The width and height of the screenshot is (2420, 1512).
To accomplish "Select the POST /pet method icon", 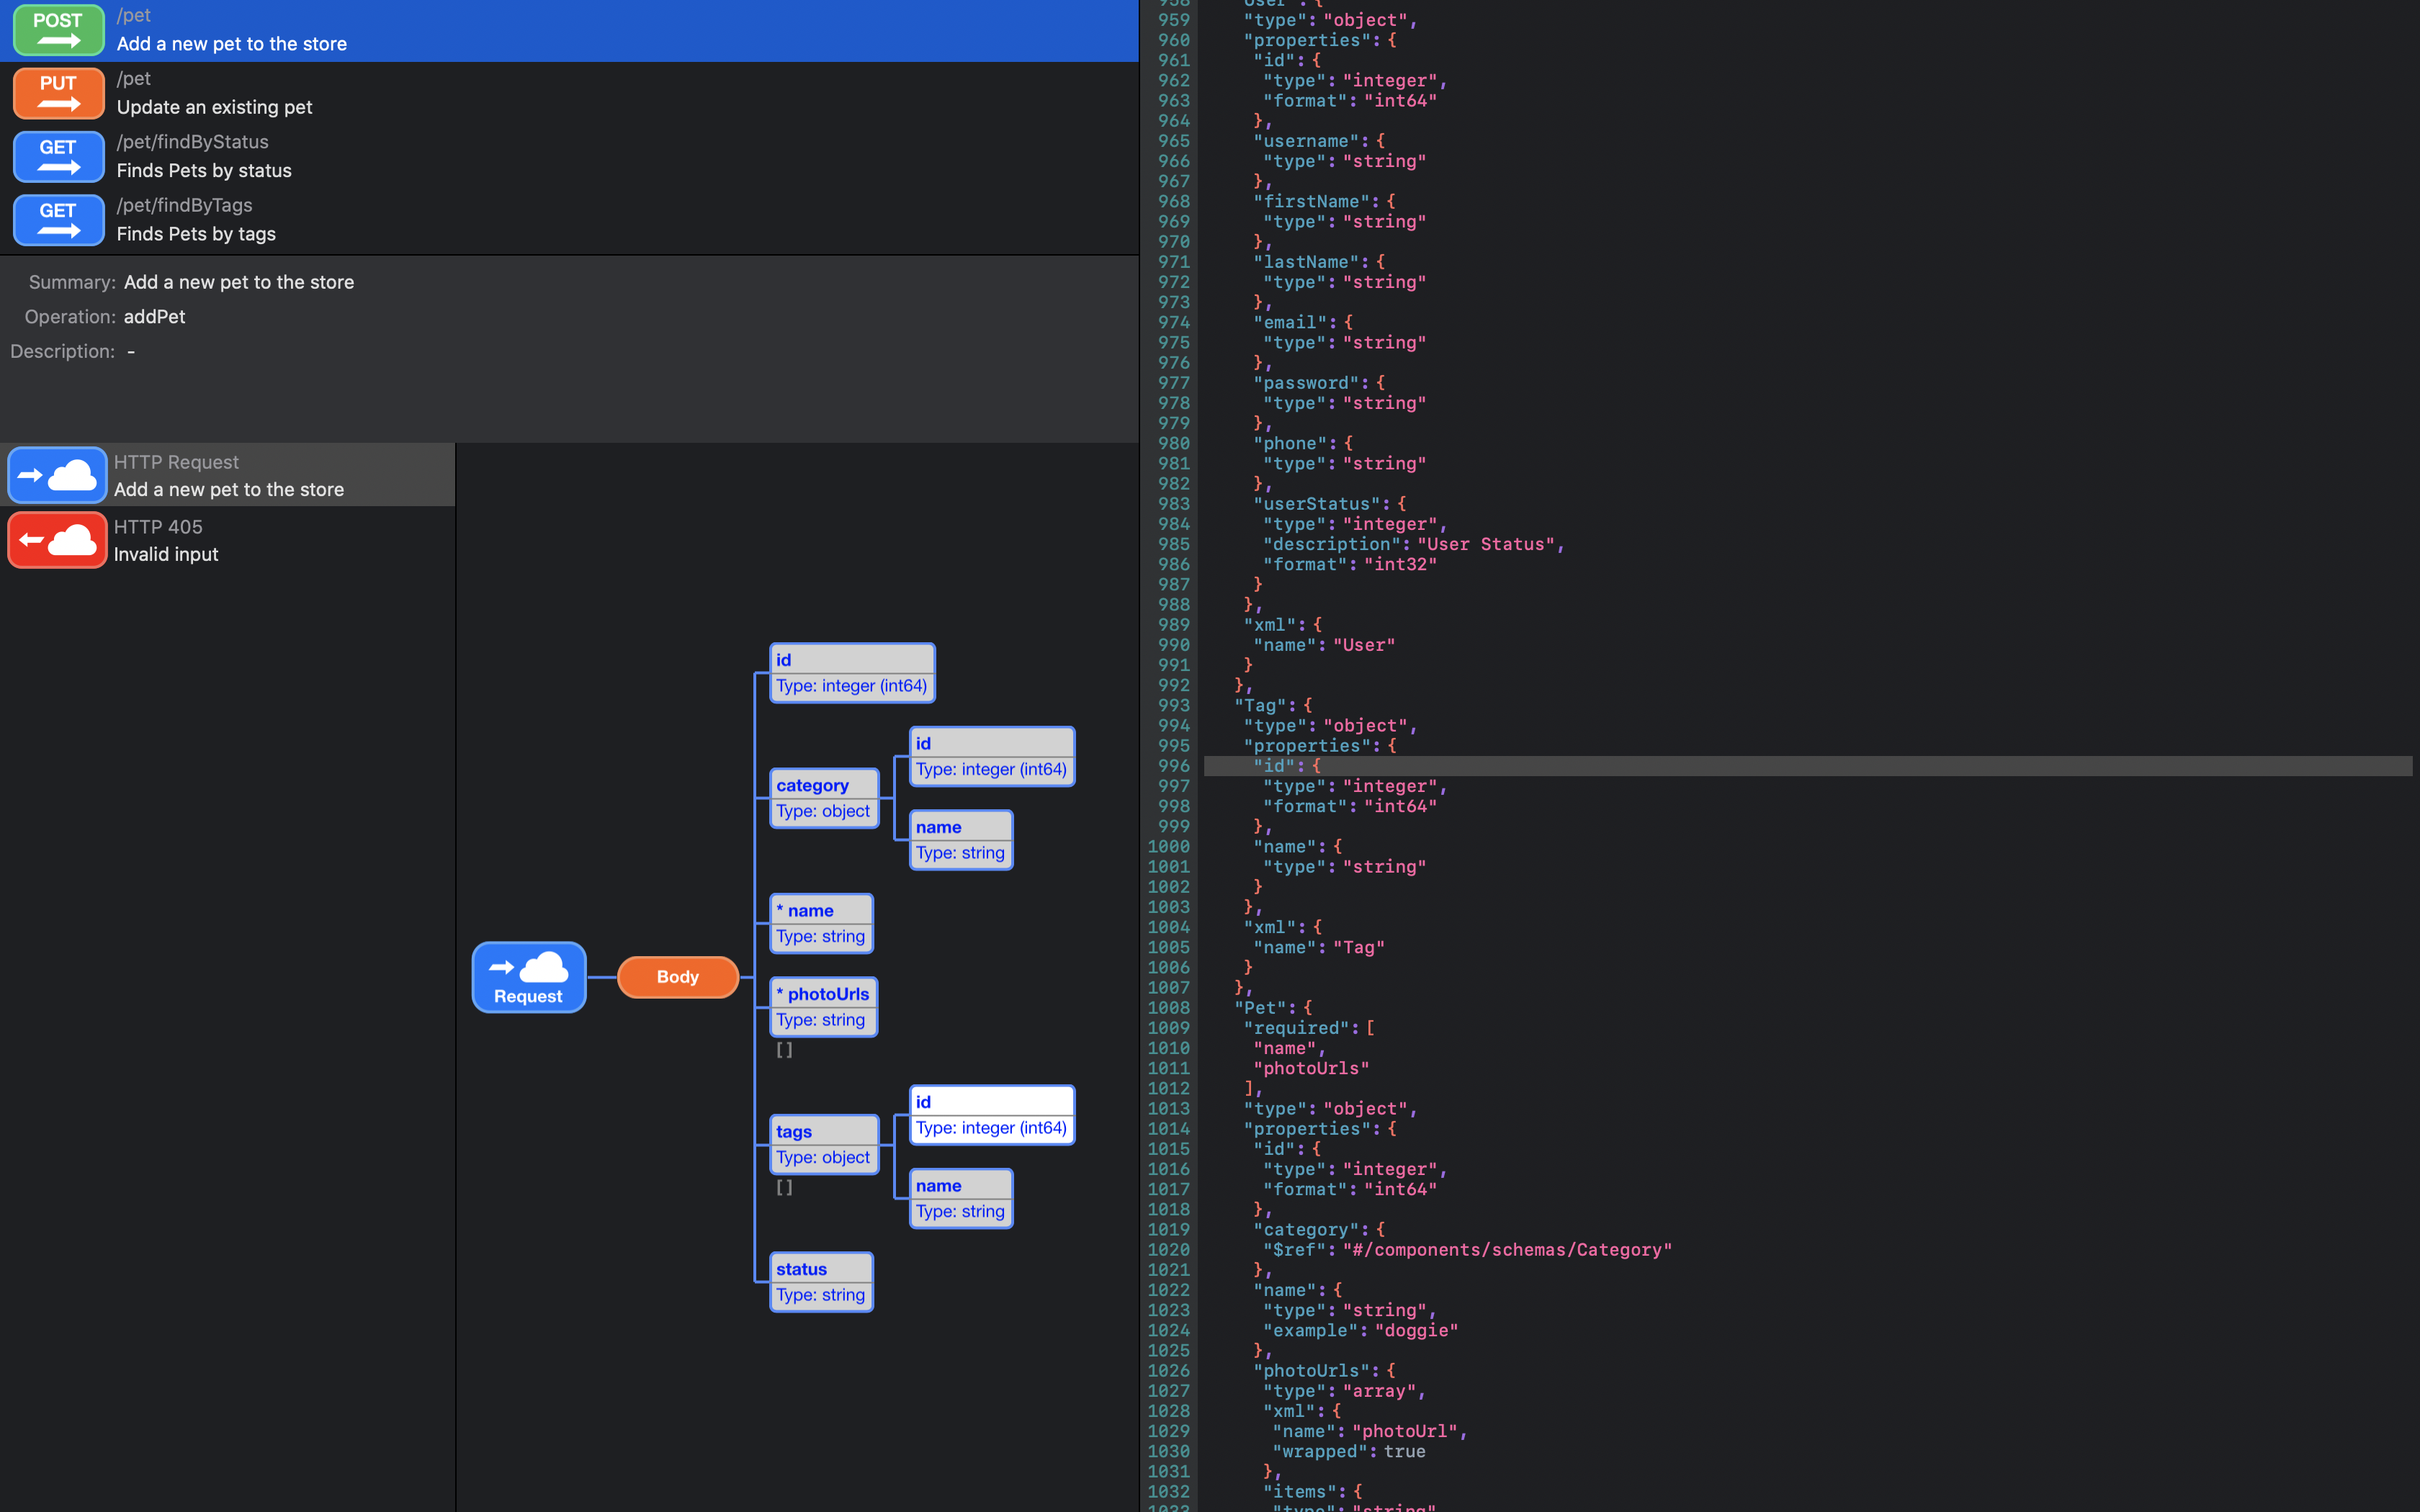I will [x=58, y=29].
